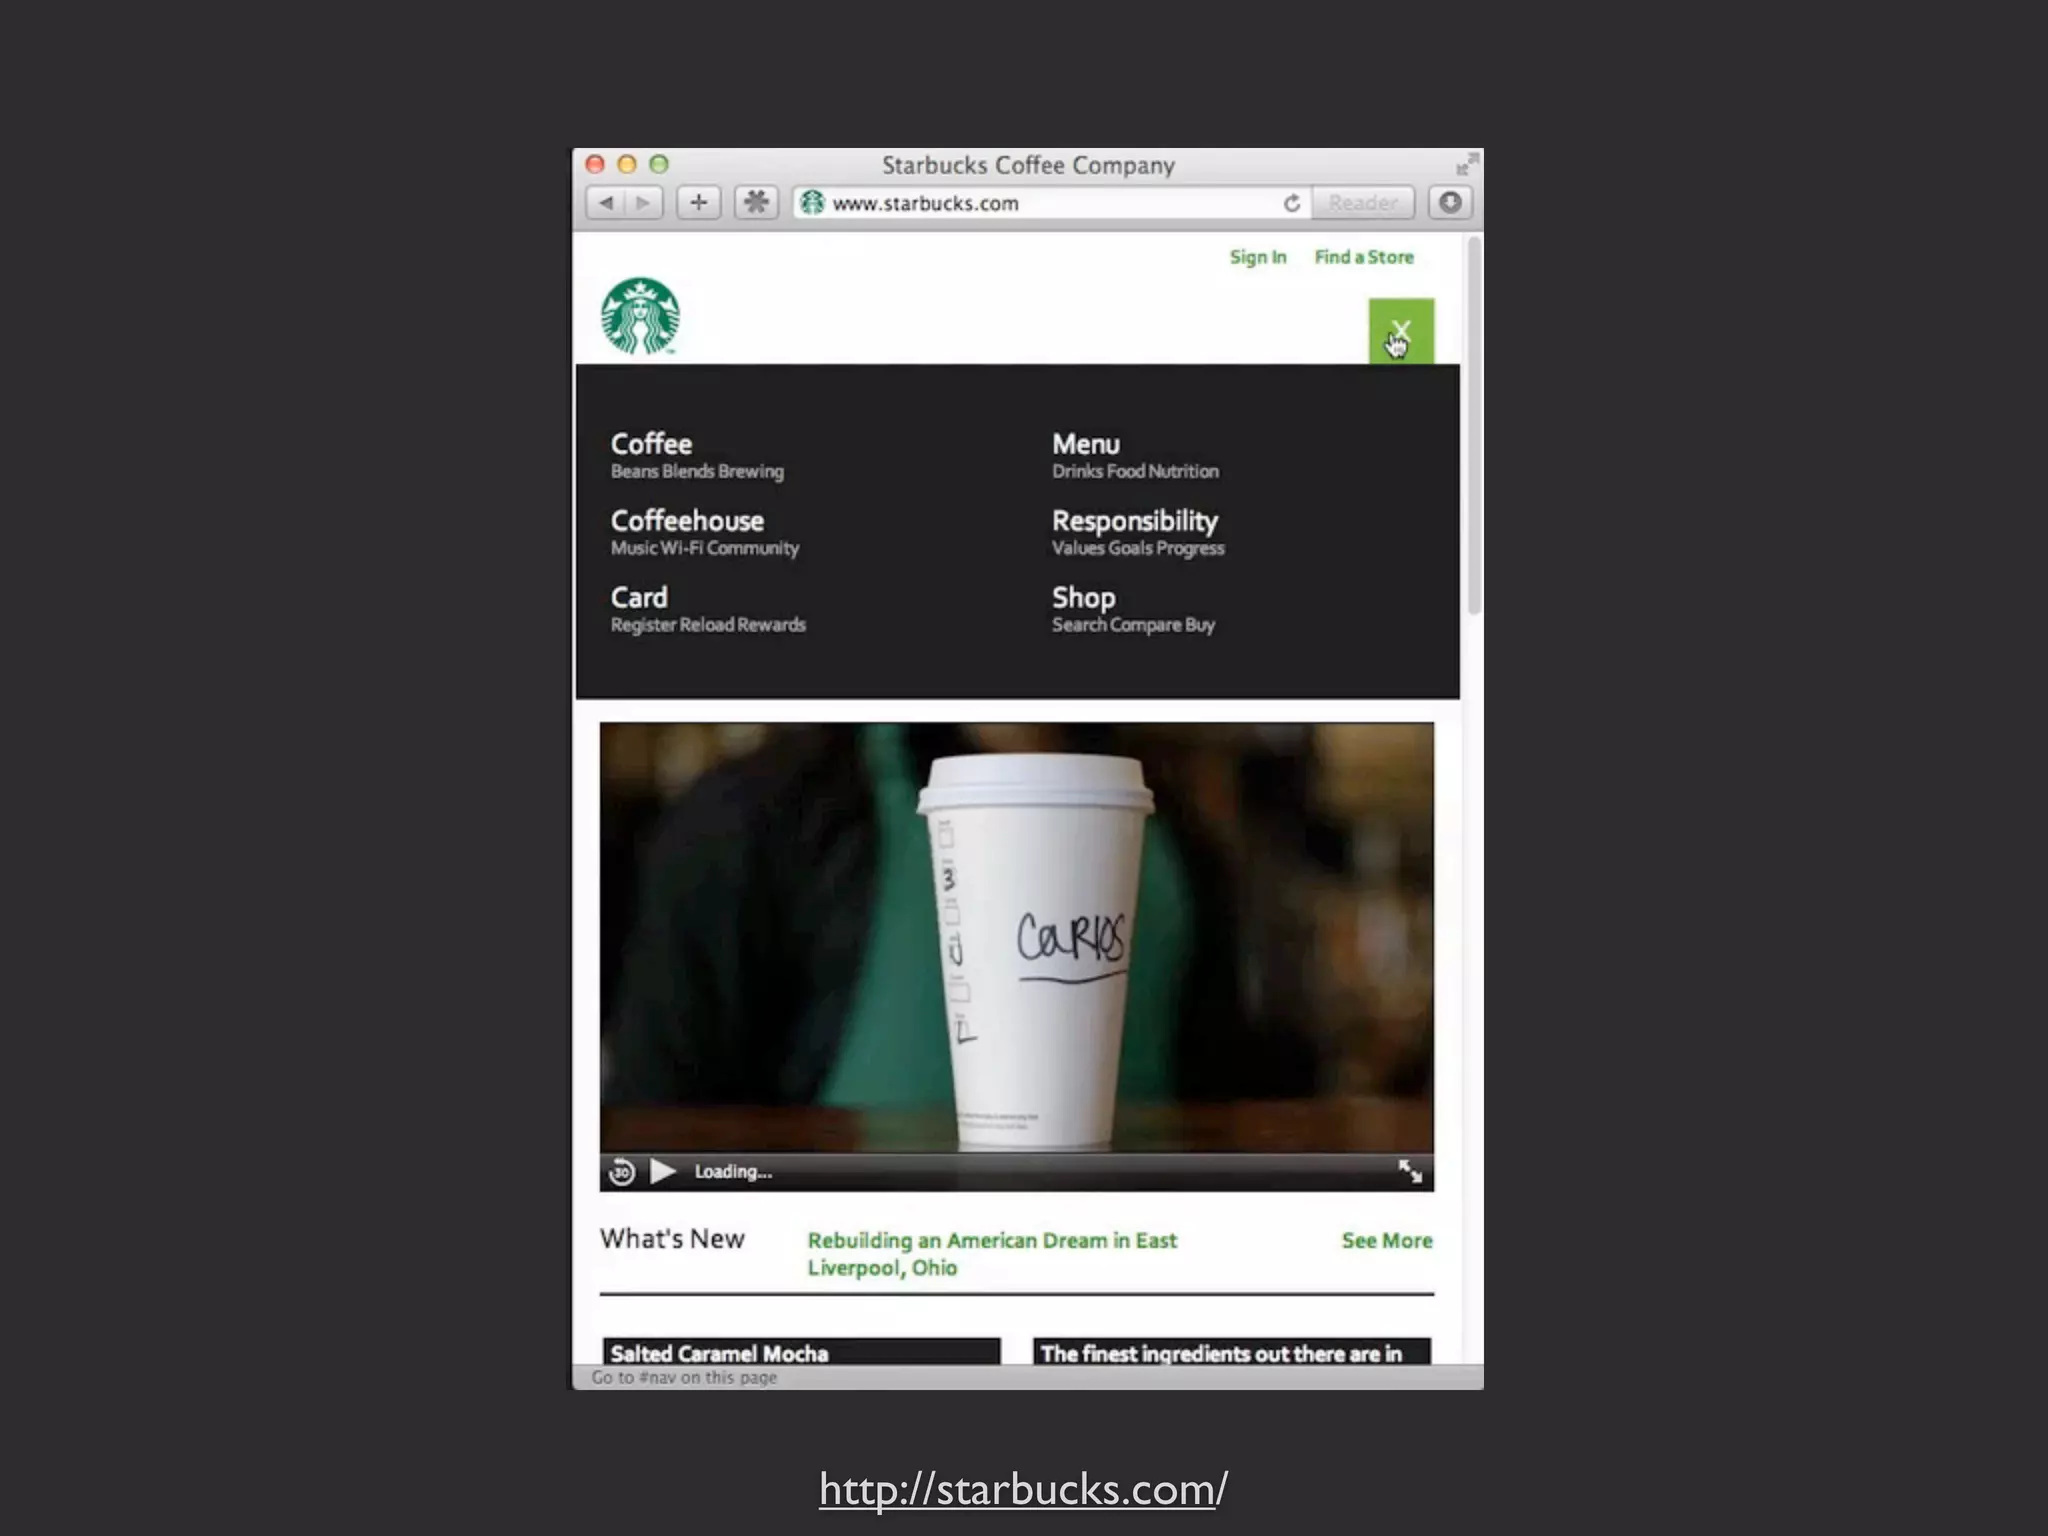Image resolution: width=2048 pixels, height=1536 pixels.
Task: Click the Starbucks Coffee Company window title
Action: point(1028,165)
